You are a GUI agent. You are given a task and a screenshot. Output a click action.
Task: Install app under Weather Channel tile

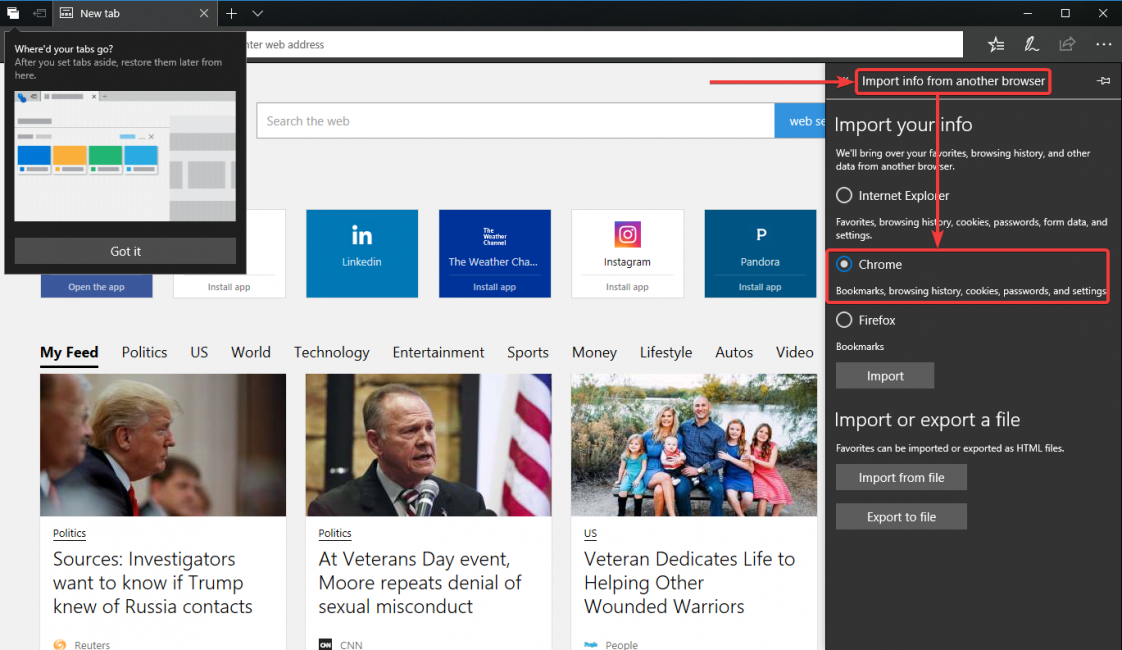point(494,287)
